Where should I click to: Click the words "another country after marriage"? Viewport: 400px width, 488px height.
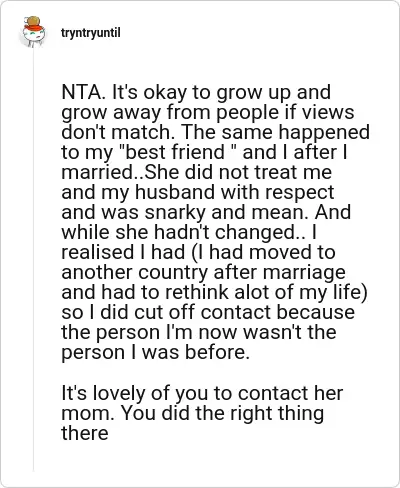(x=203, y=272)
